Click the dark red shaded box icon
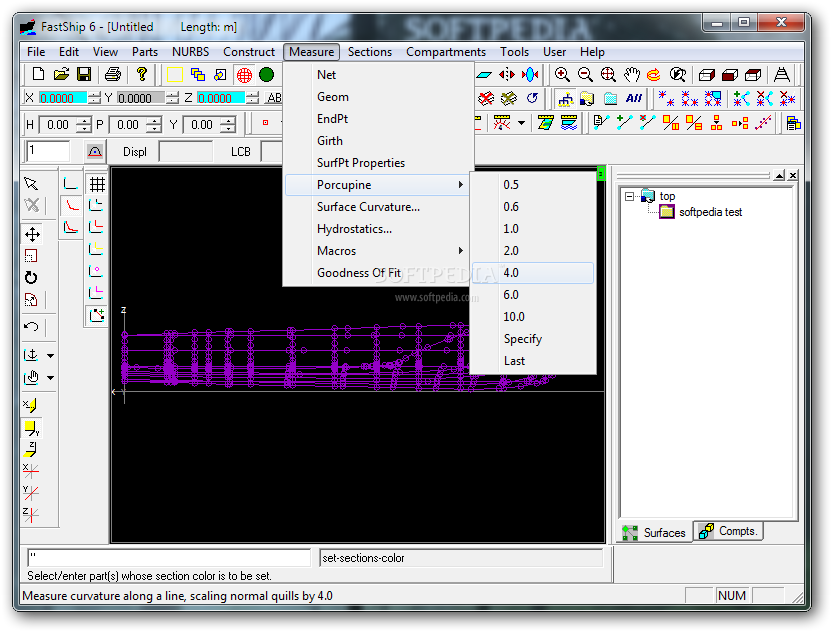 (730, 75)
